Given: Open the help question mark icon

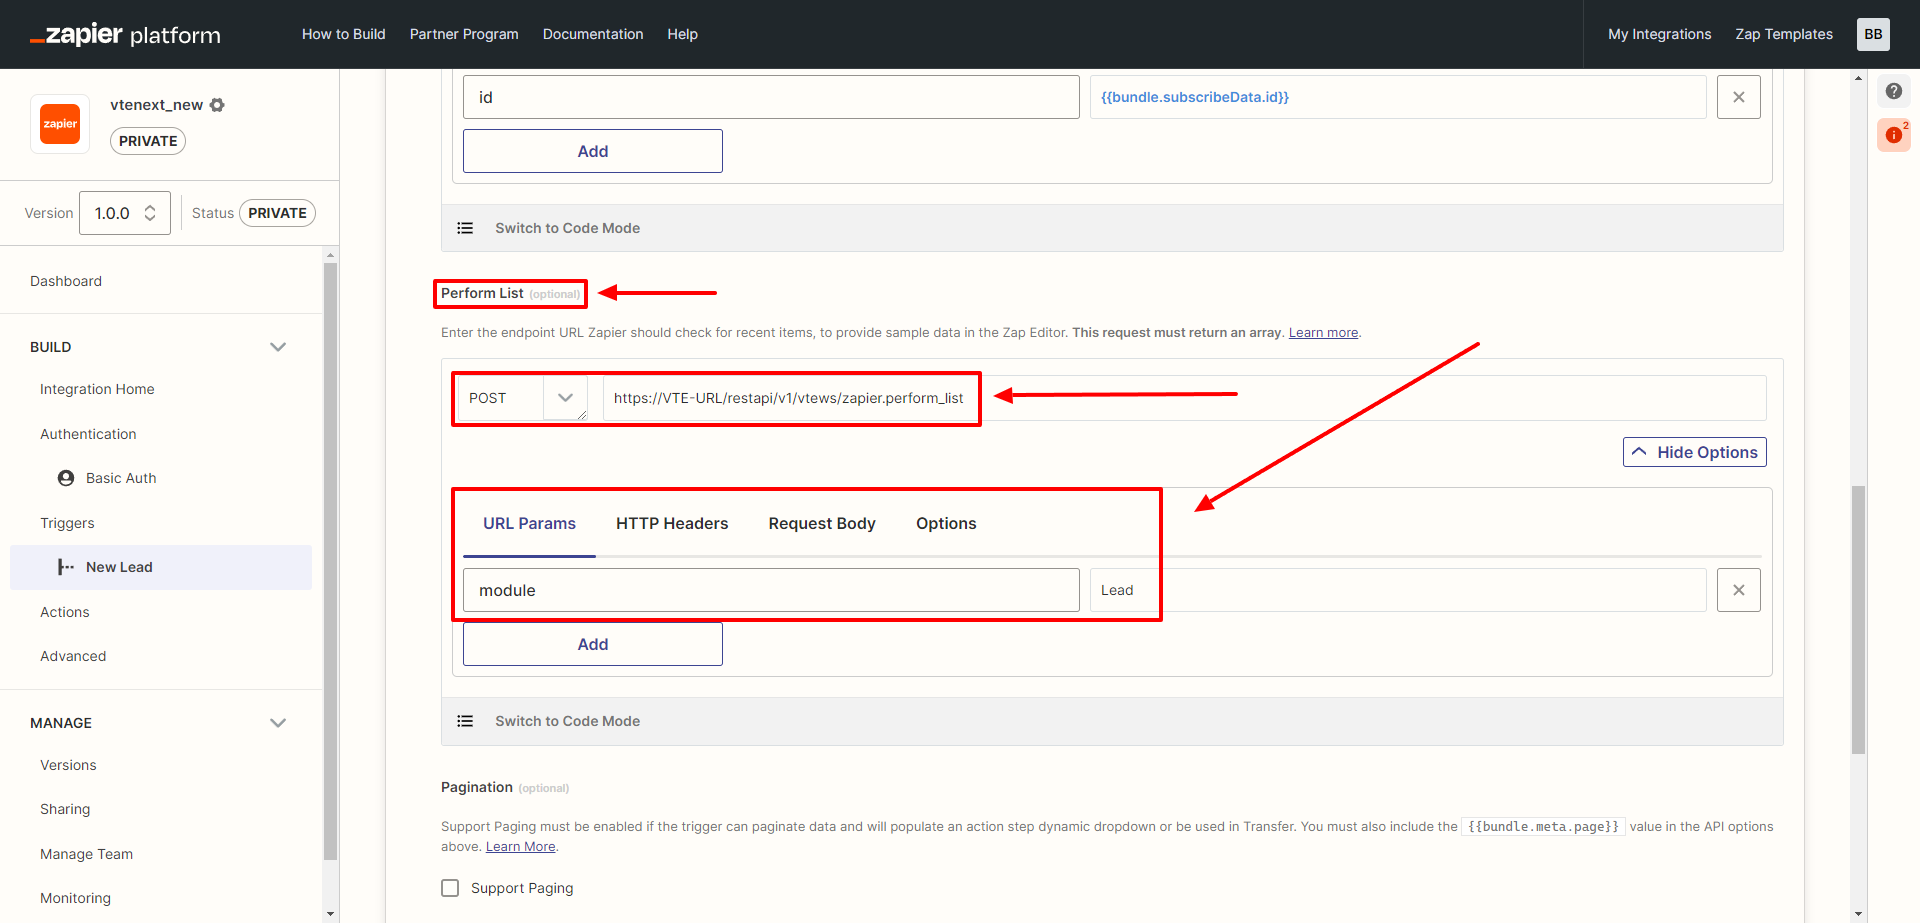Looking at the screenshot, I should (1894, 91).
